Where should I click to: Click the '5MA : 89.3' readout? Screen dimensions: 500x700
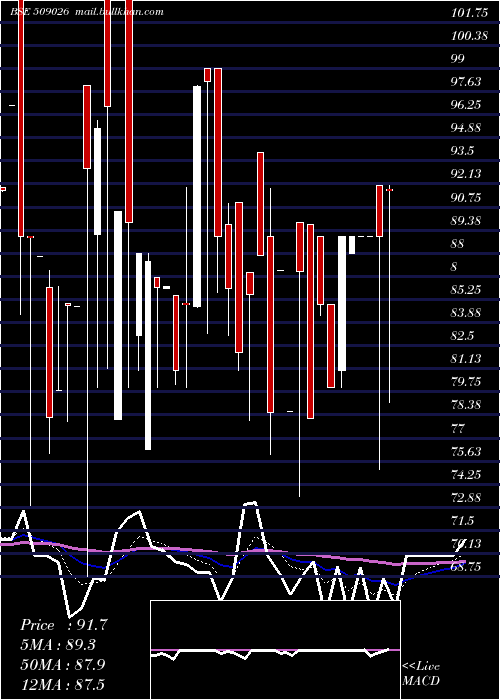[58, 645]
